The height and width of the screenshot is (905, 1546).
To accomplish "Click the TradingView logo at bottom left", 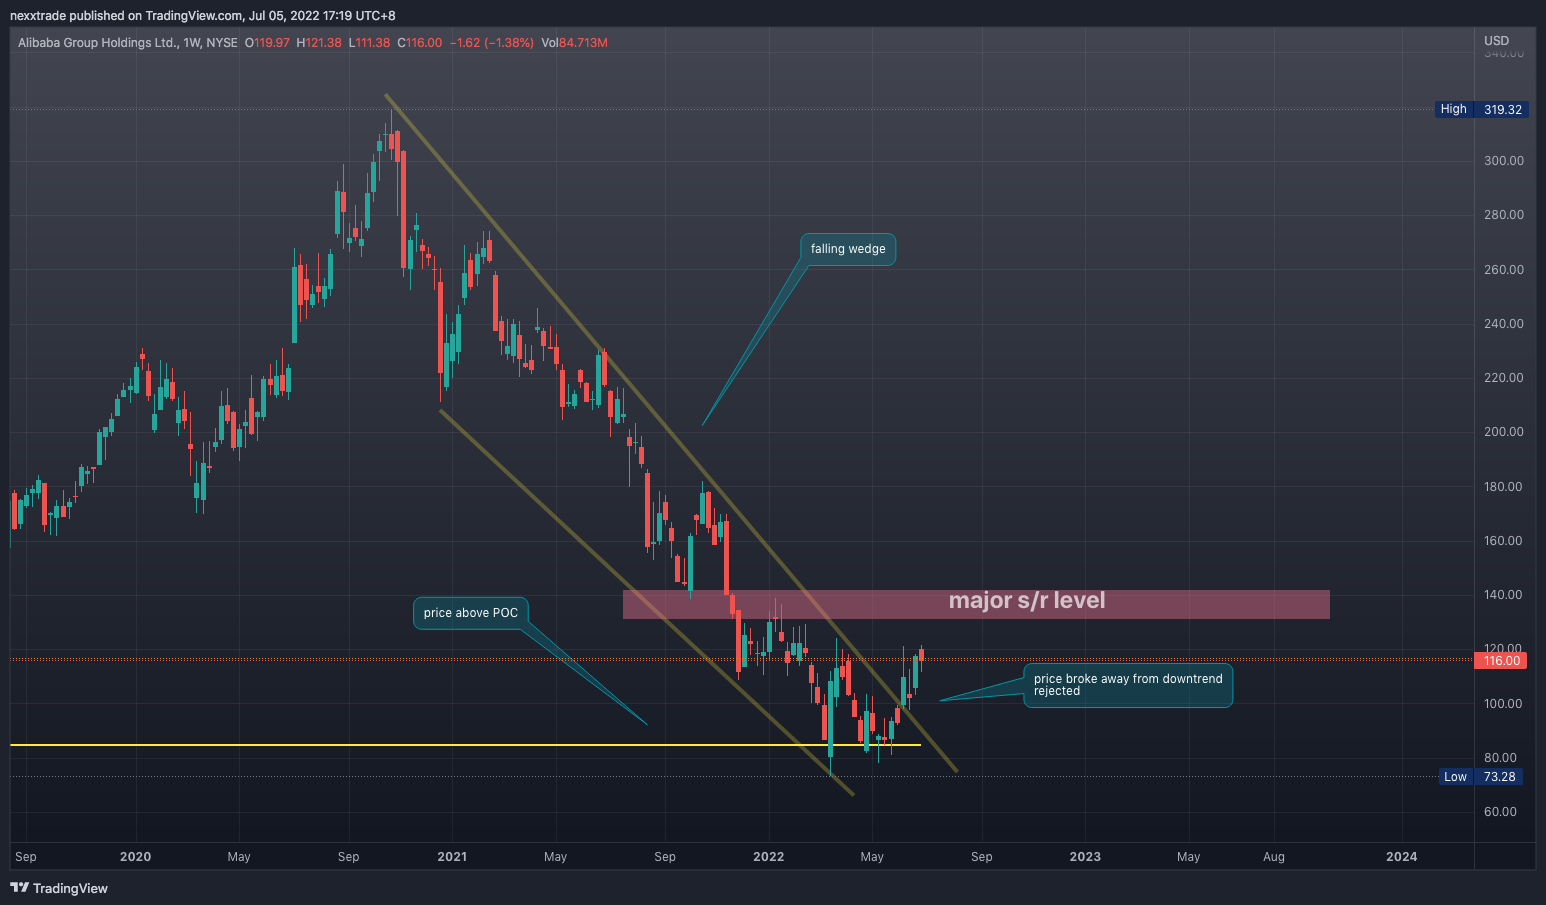I will pyautogui.click(x=59, y=888).
